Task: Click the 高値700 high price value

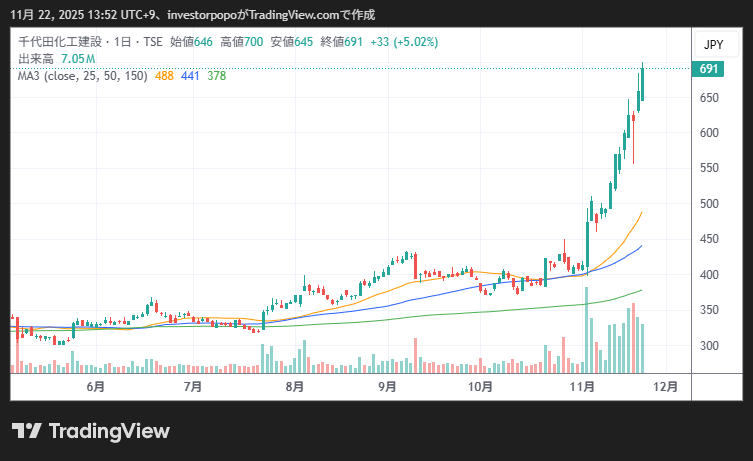Action: coord(242,42)
